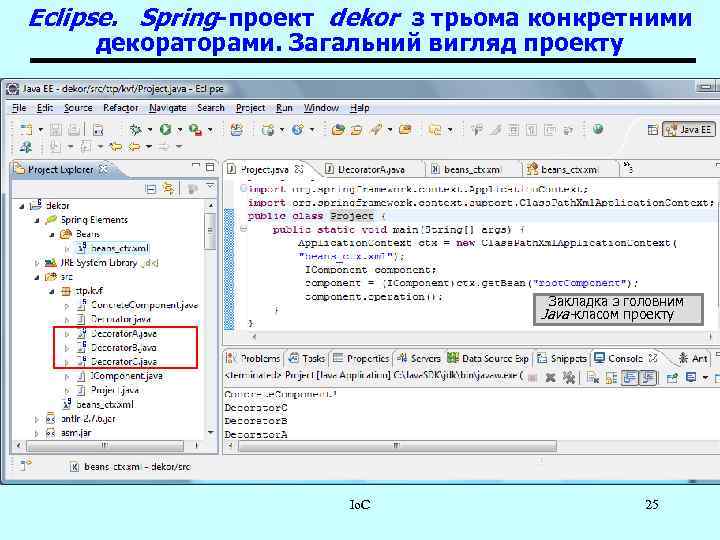Open the Refactor menu

pyautogui.click(x=121, y=108)
